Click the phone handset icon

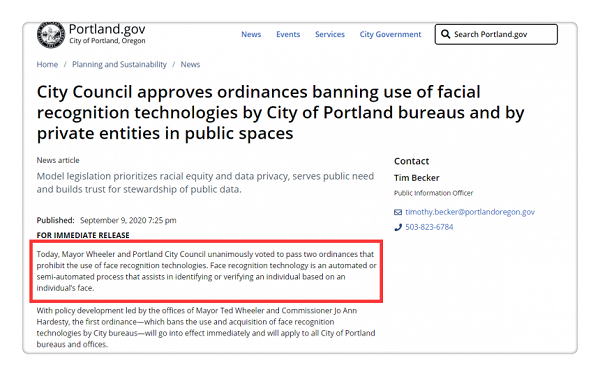(398, 227)
